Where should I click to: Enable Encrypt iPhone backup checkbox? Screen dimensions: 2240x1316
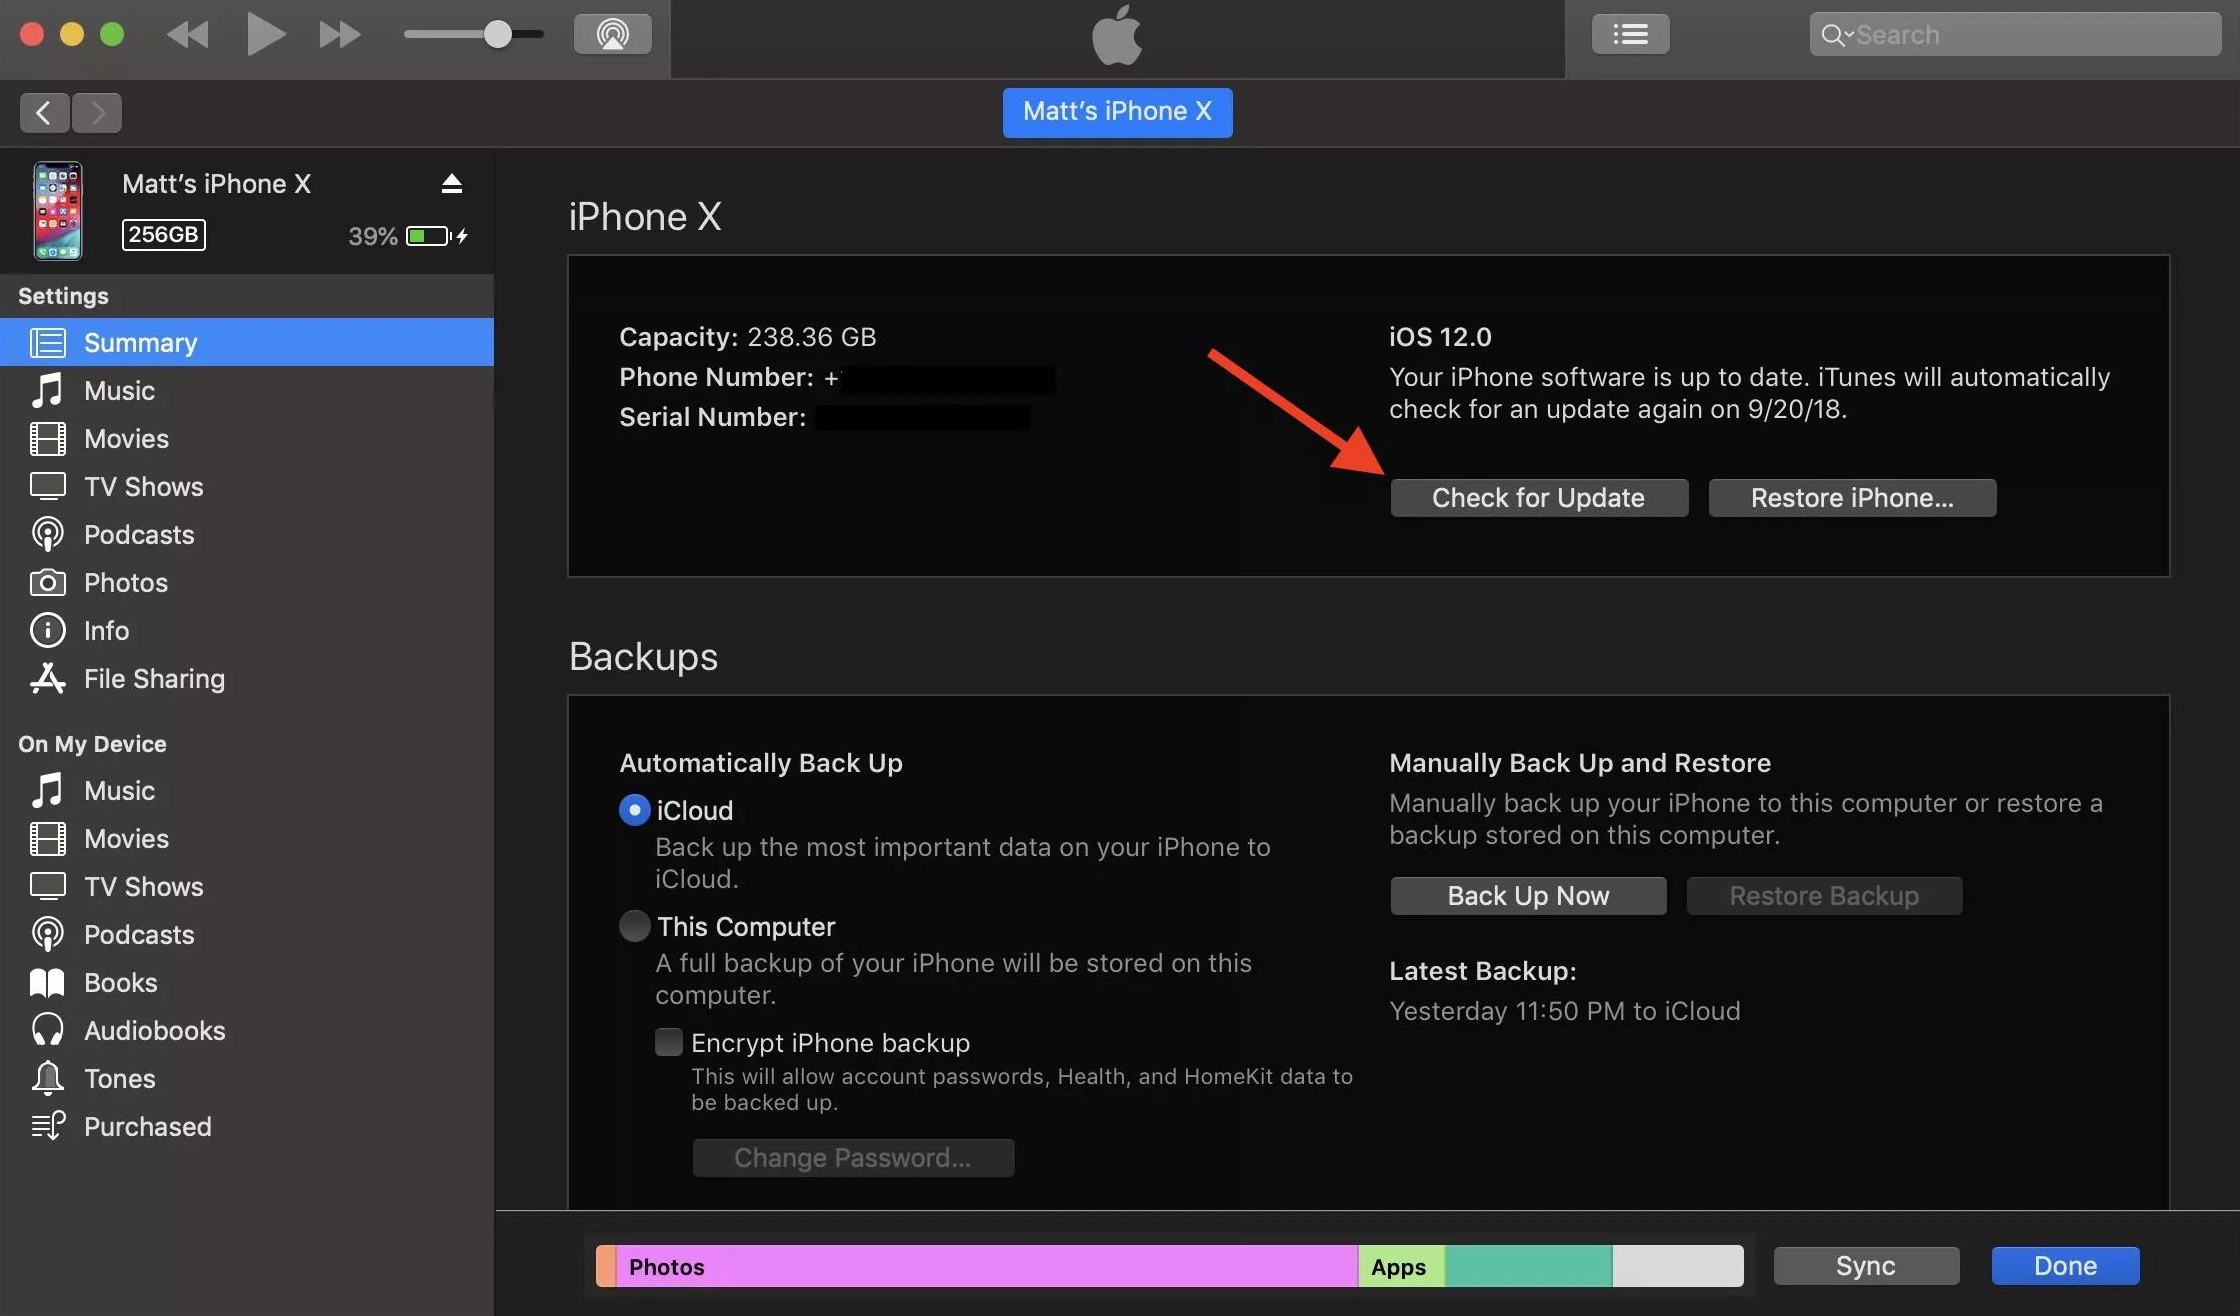click(x=668, y=1042)
